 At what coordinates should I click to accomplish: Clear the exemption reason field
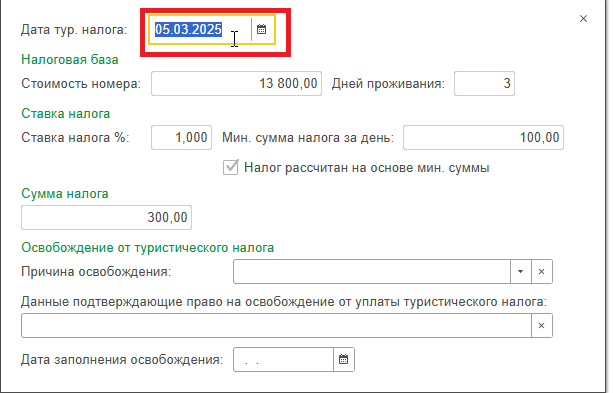[x=541, y=271]
